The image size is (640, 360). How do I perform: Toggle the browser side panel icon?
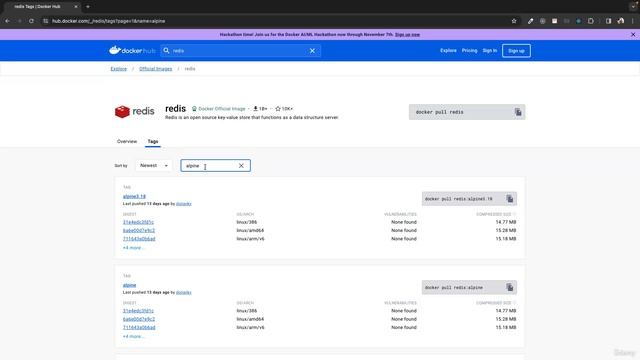click(x=608, y=21)
